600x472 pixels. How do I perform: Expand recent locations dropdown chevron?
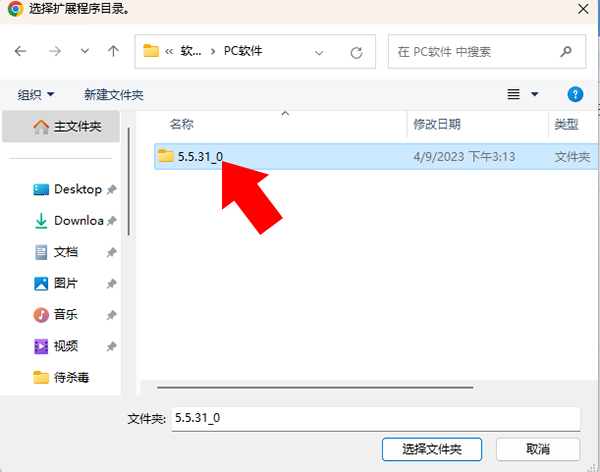click(x=85, y=51)
